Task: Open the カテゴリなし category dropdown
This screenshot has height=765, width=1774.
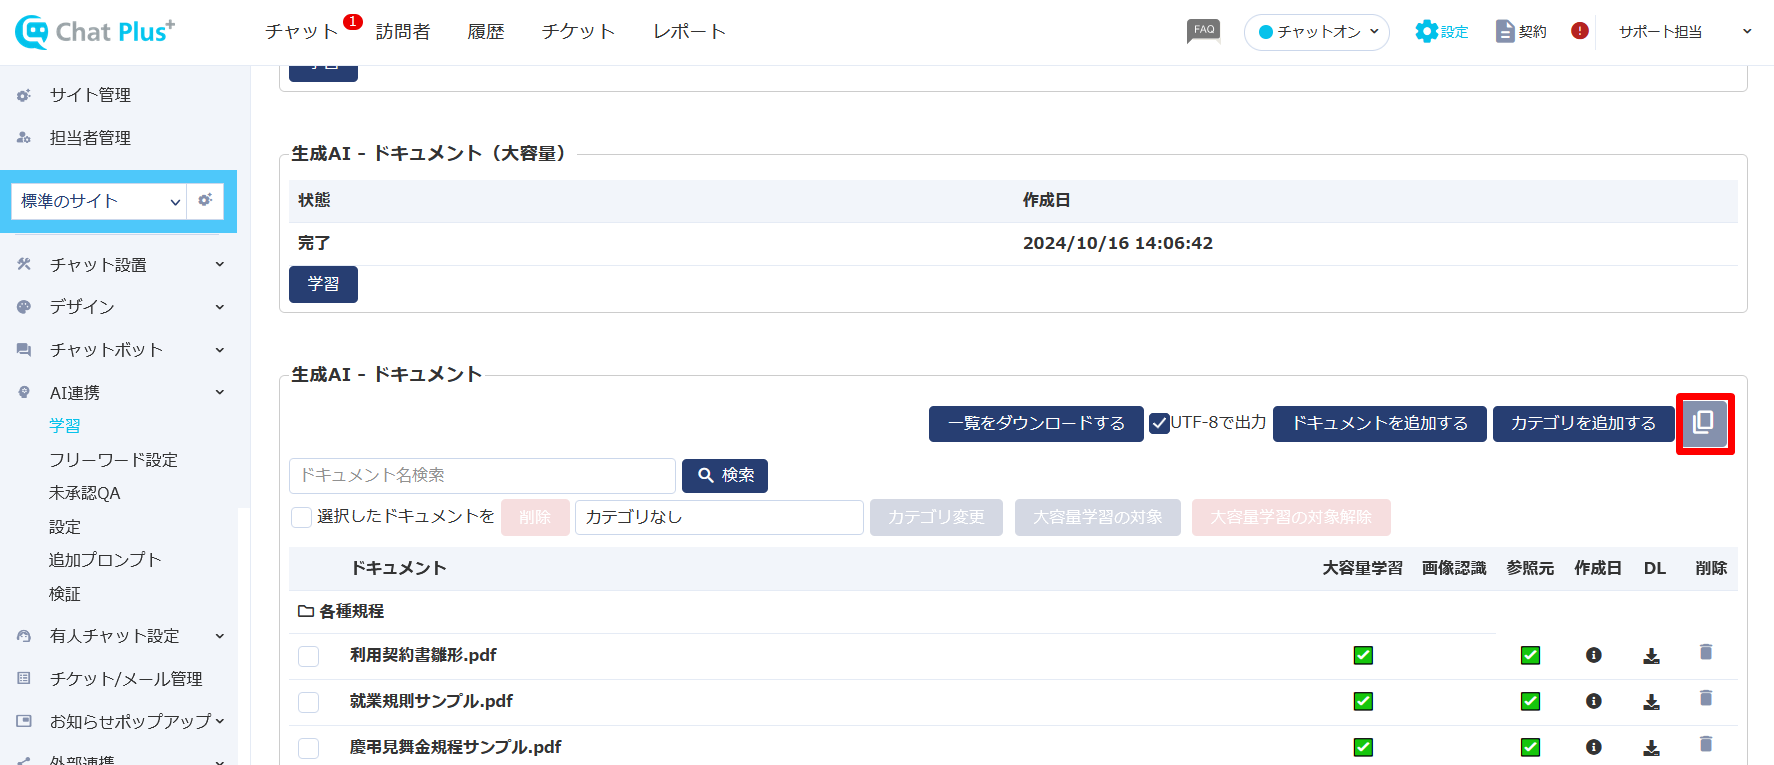Action: click(718, 517)
